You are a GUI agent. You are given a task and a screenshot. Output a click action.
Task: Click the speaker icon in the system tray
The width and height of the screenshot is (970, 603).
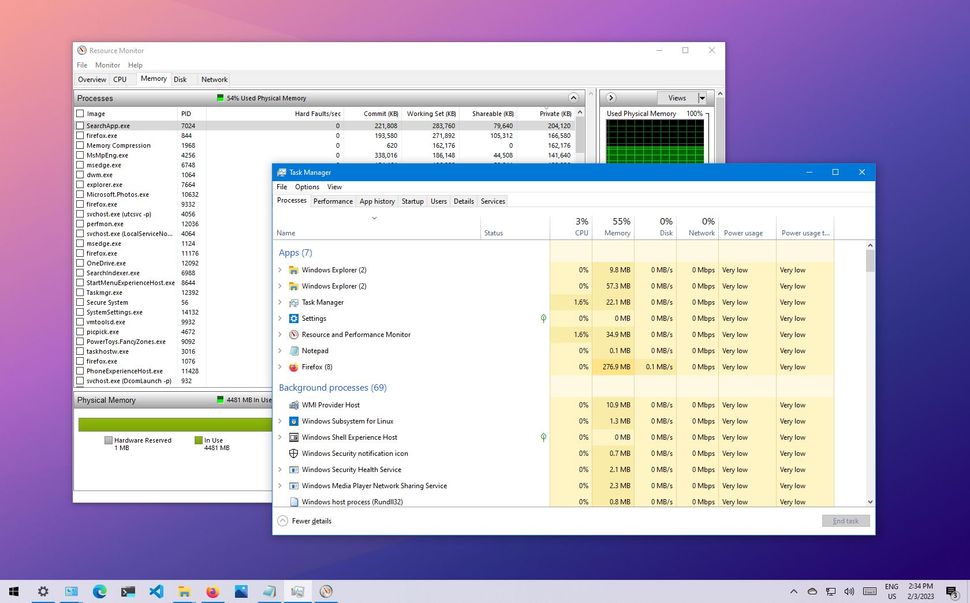pyautogui.click(x=849, y=592)
